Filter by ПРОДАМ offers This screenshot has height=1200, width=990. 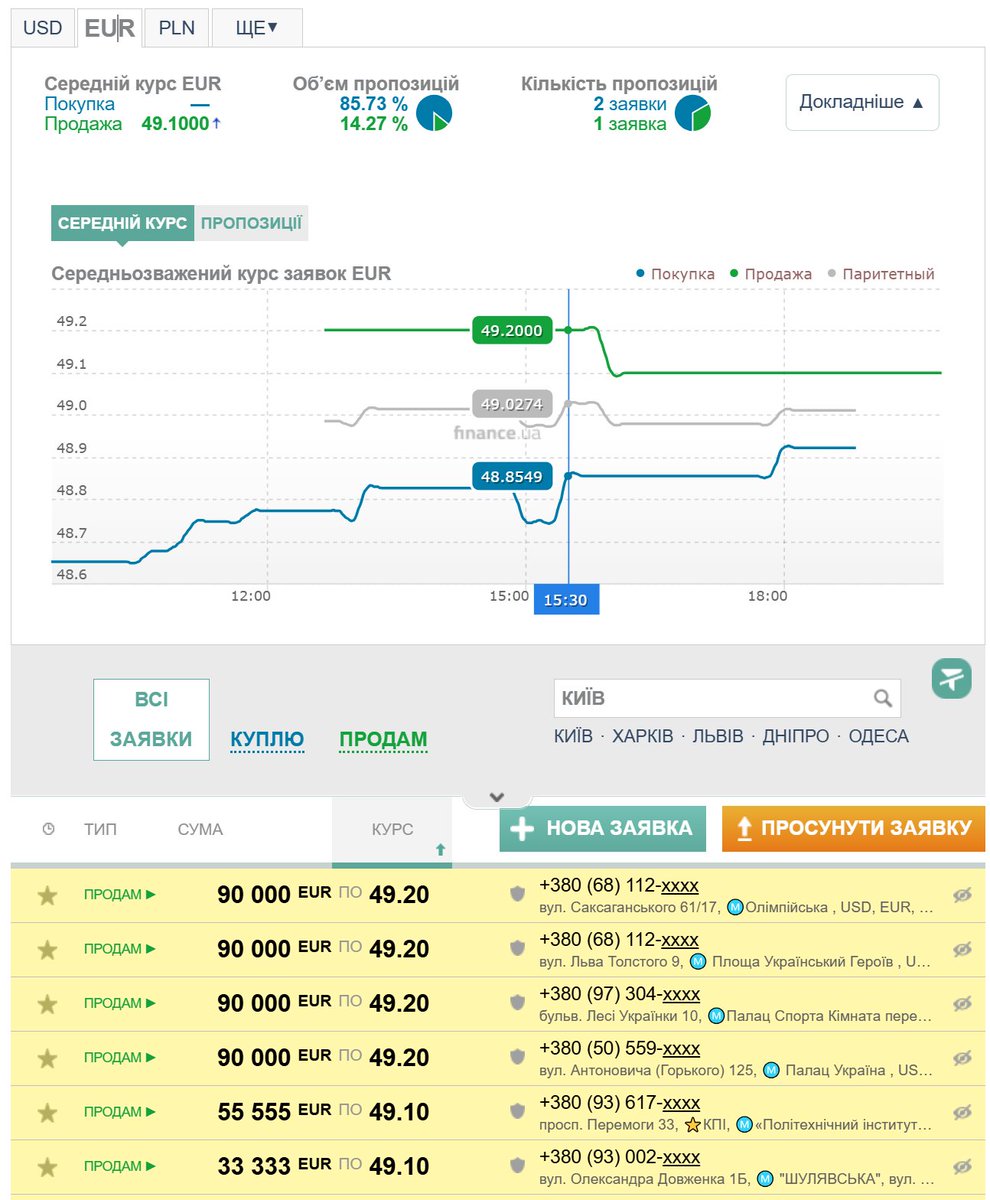click(x=383, y=740)
